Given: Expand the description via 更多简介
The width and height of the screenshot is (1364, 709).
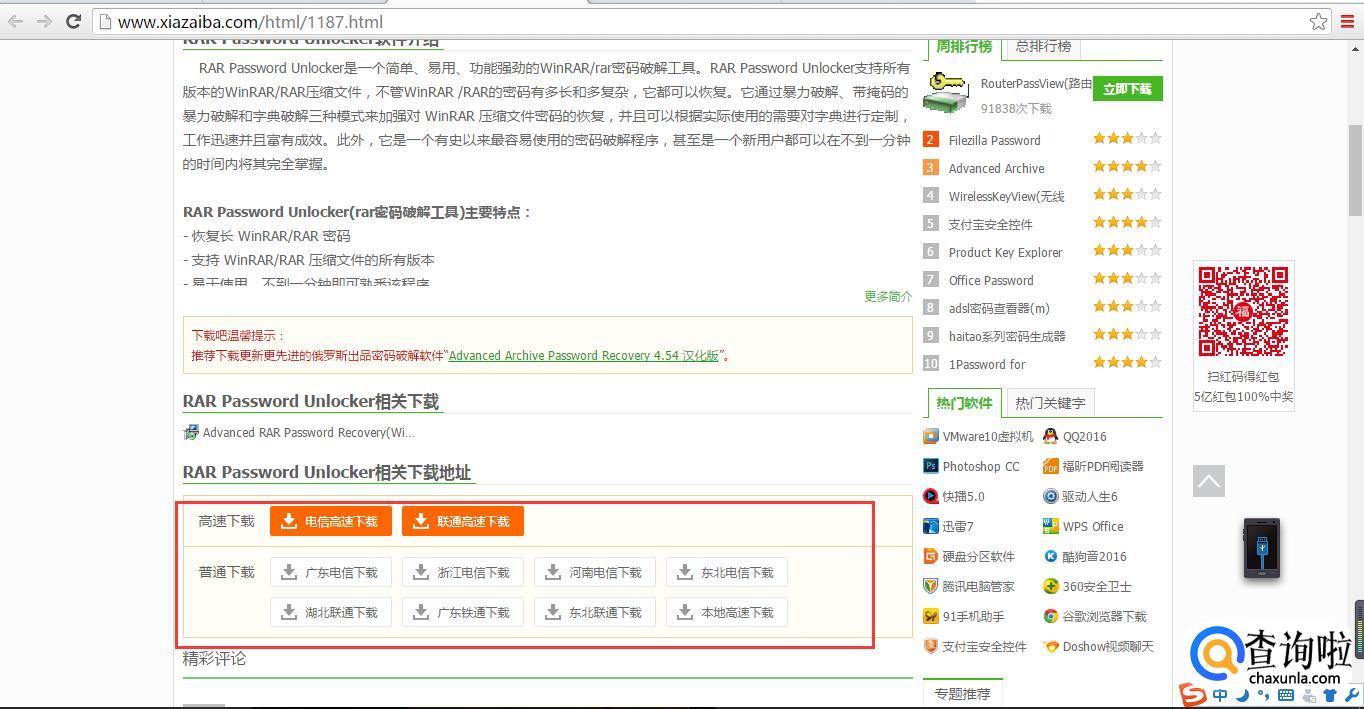Looking at the screenshot, I should click(888, 296).
